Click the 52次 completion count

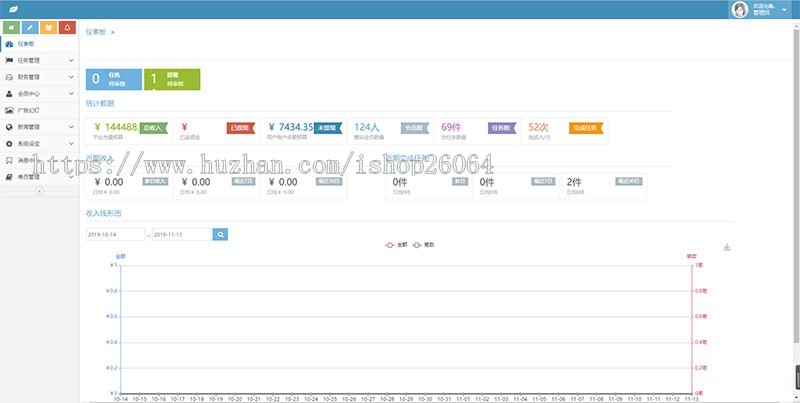(538, 127)
